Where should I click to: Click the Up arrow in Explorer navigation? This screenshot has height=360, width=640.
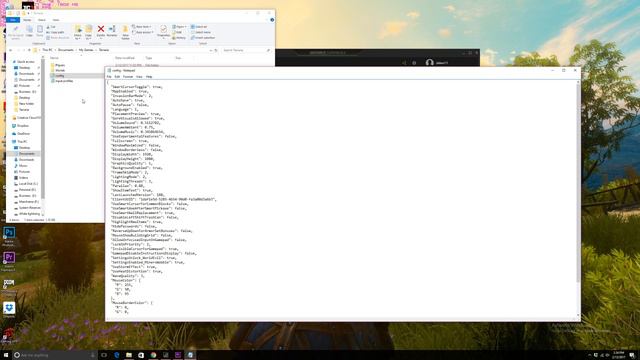coord(29,50)
